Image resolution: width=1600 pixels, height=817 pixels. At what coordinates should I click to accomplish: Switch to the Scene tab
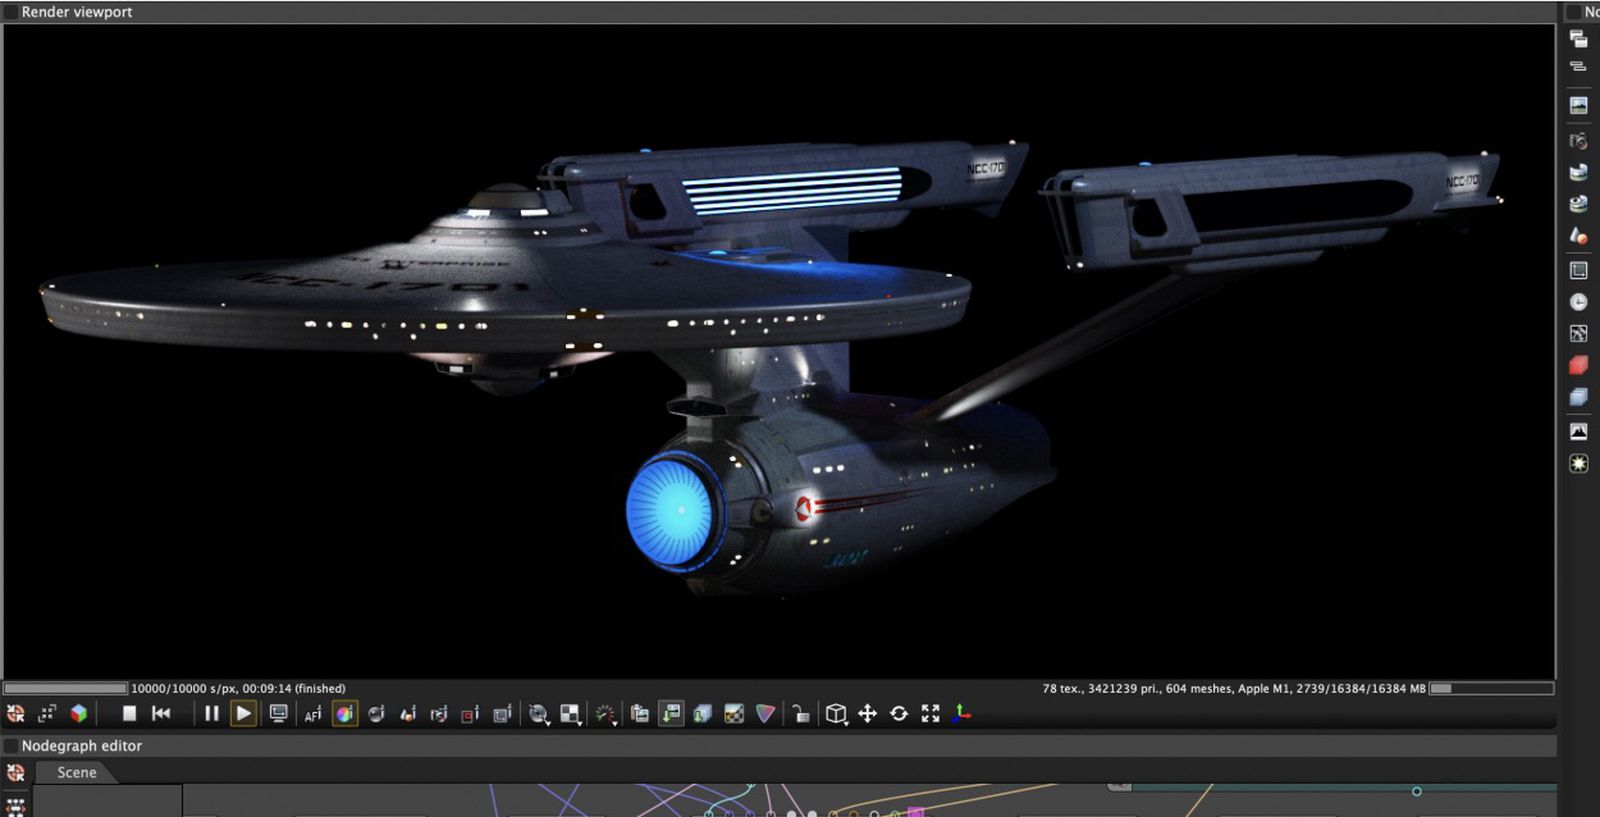click(76, 772)
